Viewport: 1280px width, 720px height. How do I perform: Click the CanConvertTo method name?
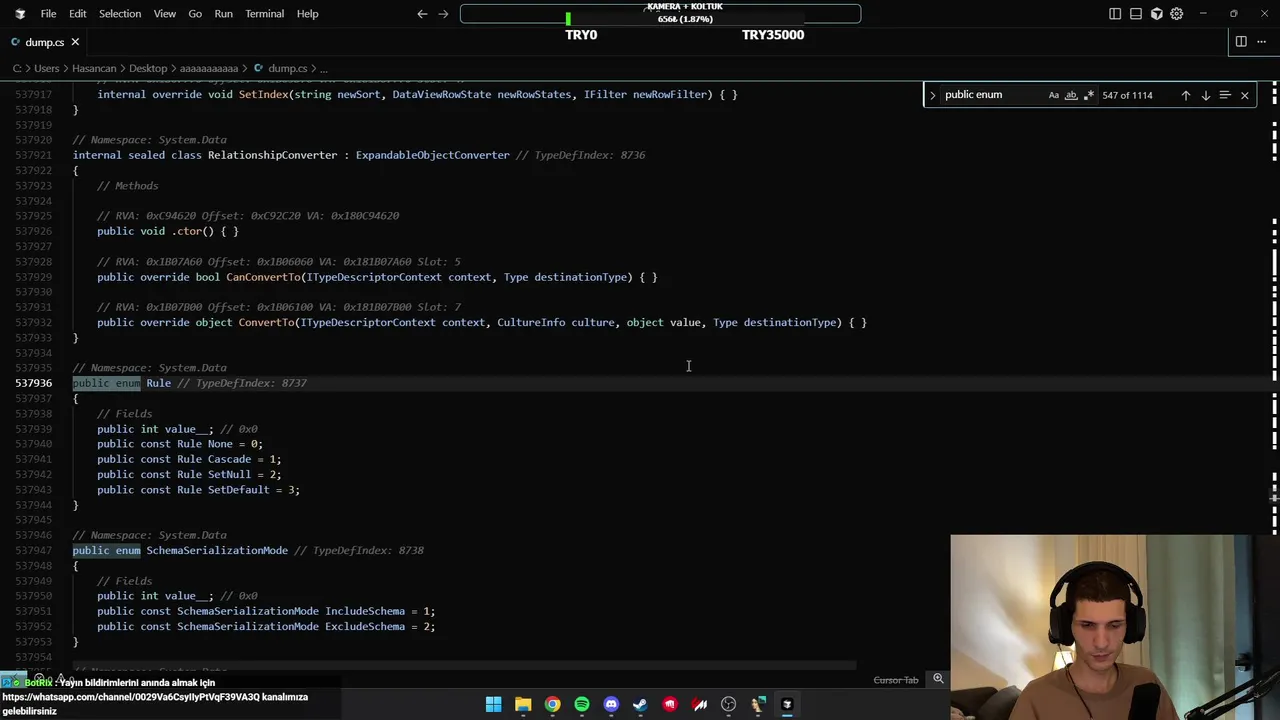click(263, 277)
